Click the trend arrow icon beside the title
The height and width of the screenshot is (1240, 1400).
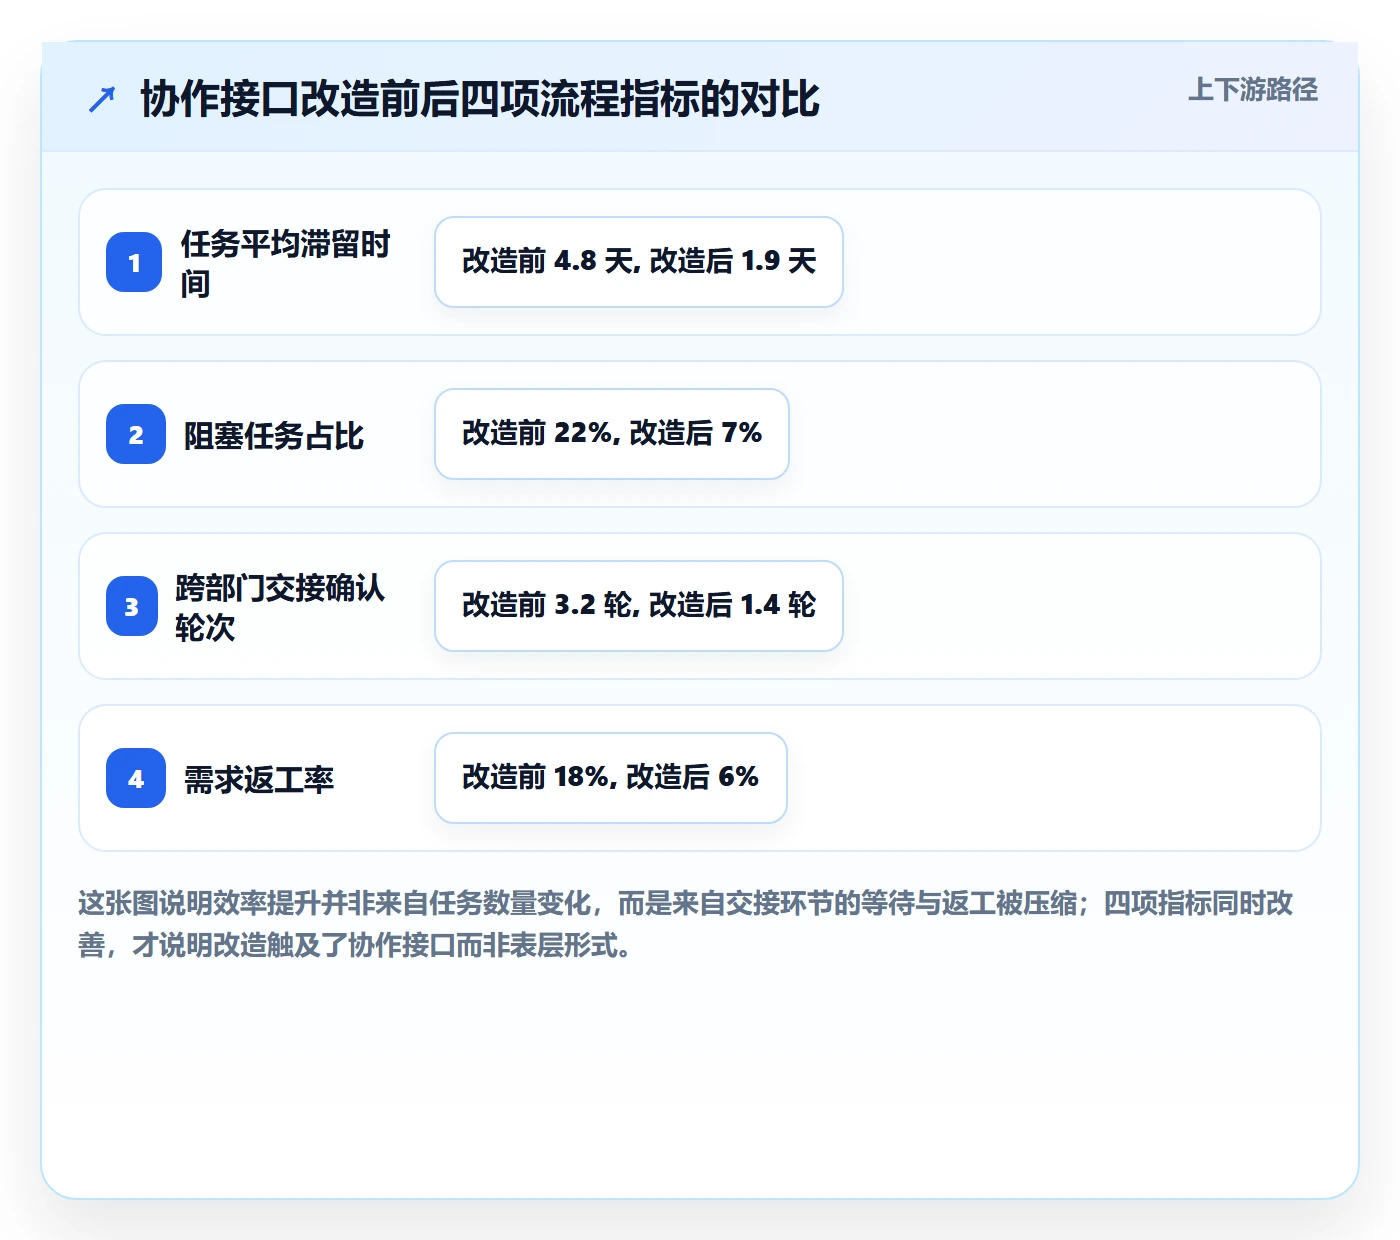click(x=102, y=99)
